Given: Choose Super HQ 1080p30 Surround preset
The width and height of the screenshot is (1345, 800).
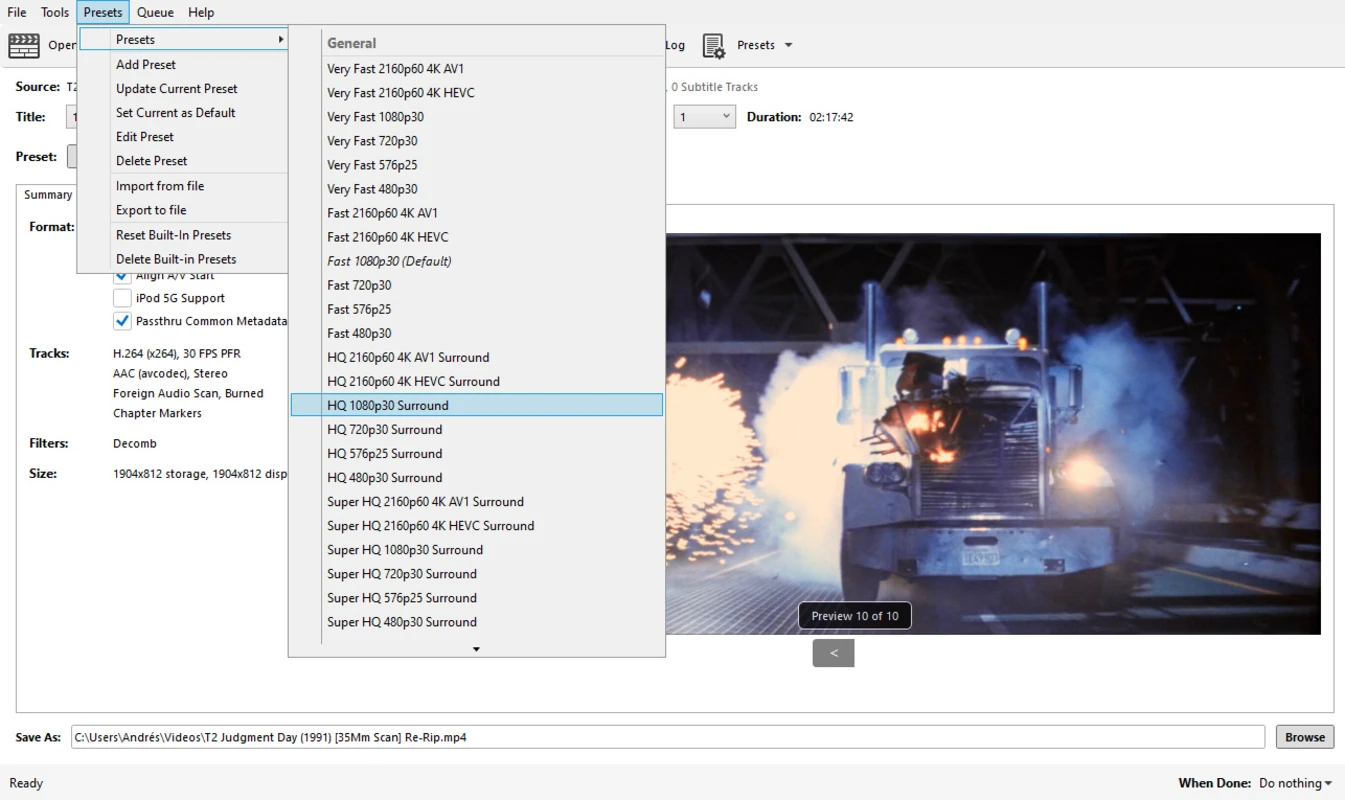Looking at the screenshot, I should tap(405, 550).
